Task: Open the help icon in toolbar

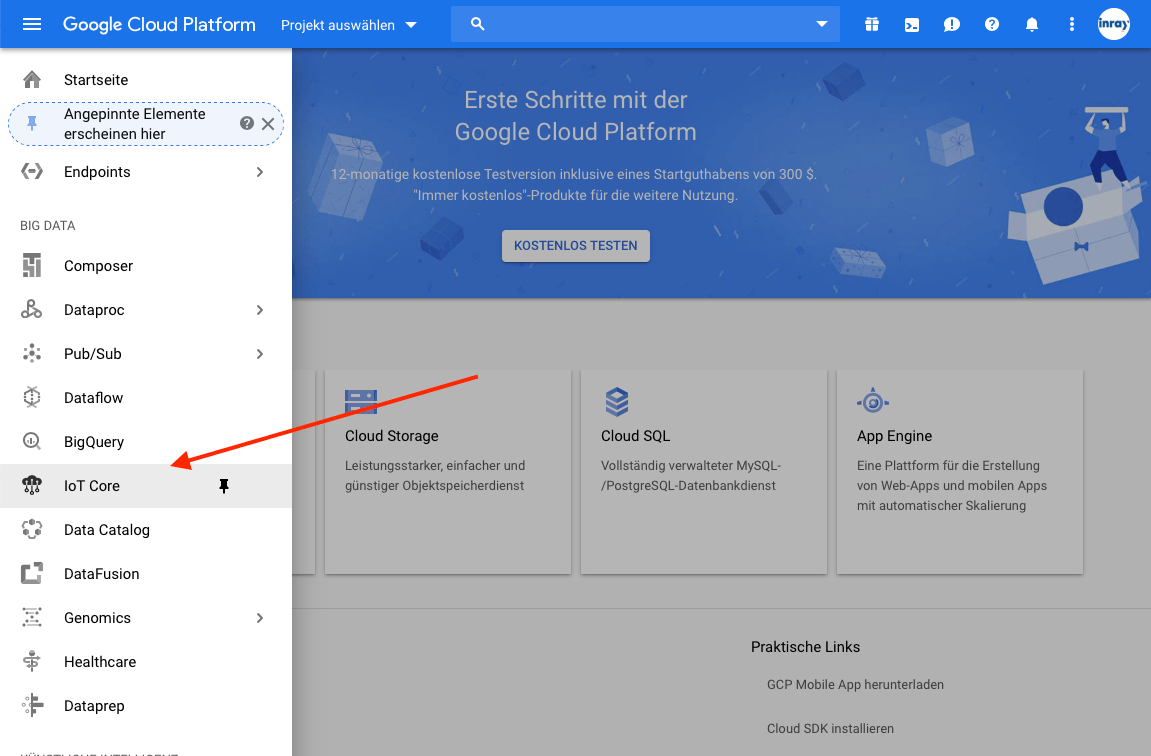Action: click(x=991, y=24)
